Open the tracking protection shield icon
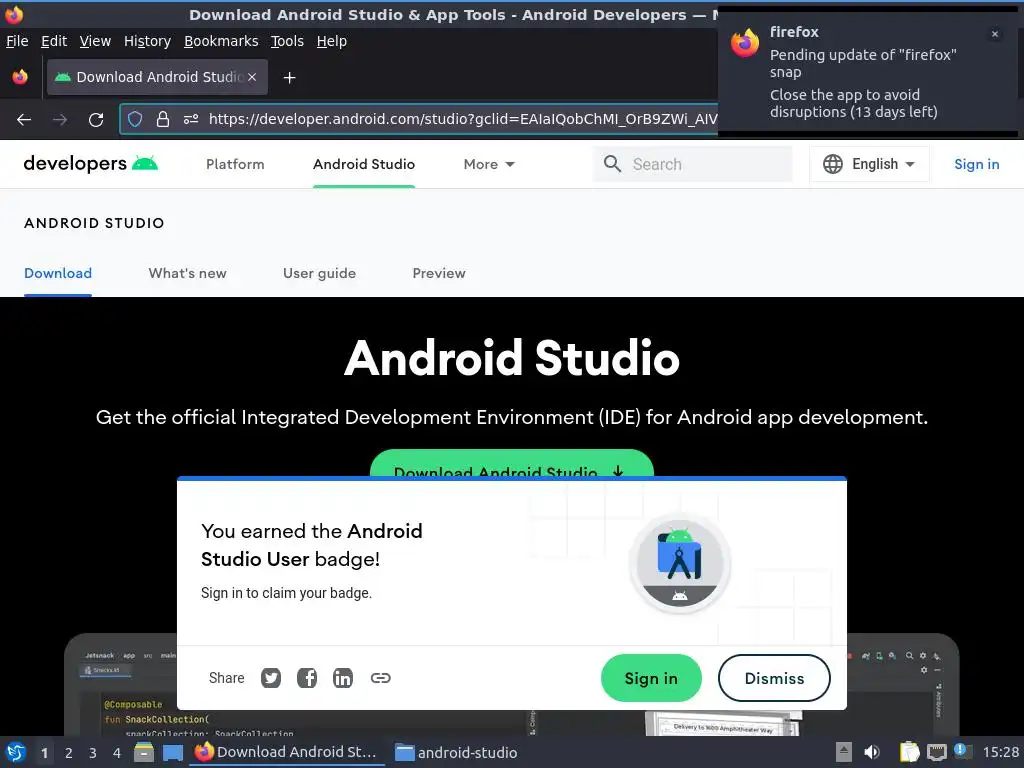The image size is (1024, 768). (x=135, y=119)
